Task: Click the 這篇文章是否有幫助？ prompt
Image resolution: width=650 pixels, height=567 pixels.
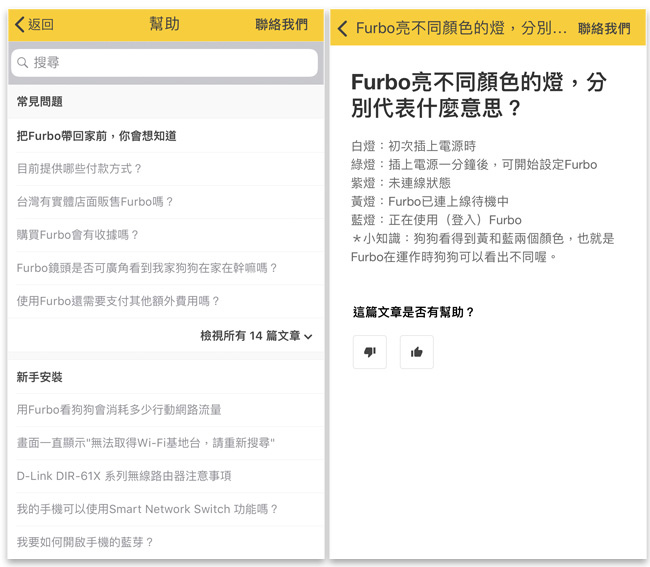Action: 413,312
